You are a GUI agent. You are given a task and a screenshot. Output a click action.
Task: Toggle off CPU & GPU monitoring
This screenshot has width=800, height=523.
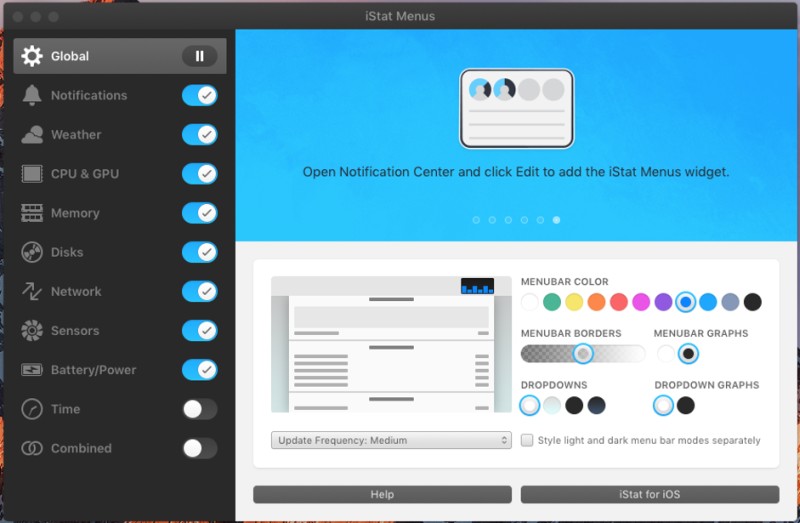coord(199,173)
